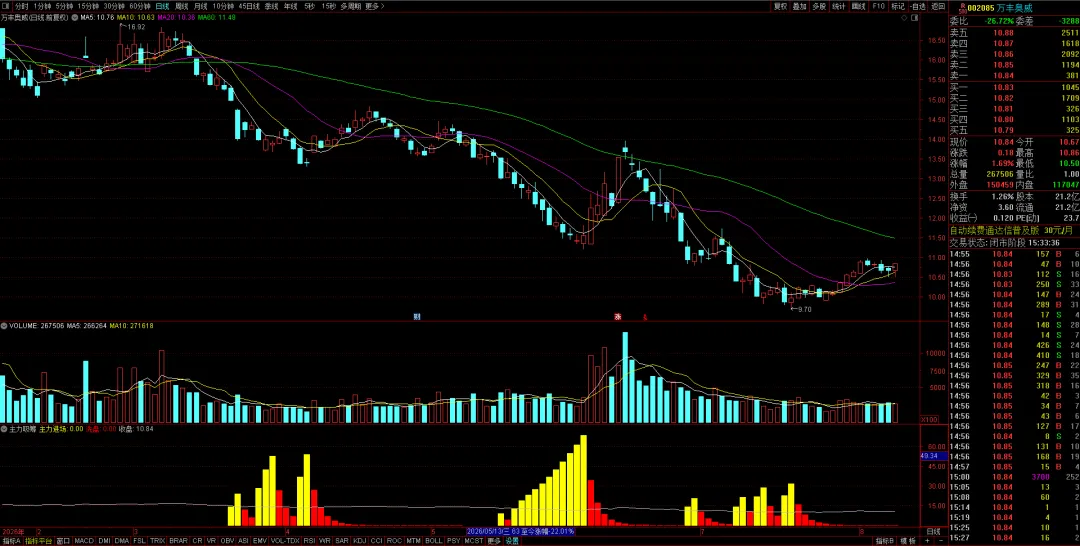Click the 002085 stock code
Screen dimensions: 1080x546
982,8
